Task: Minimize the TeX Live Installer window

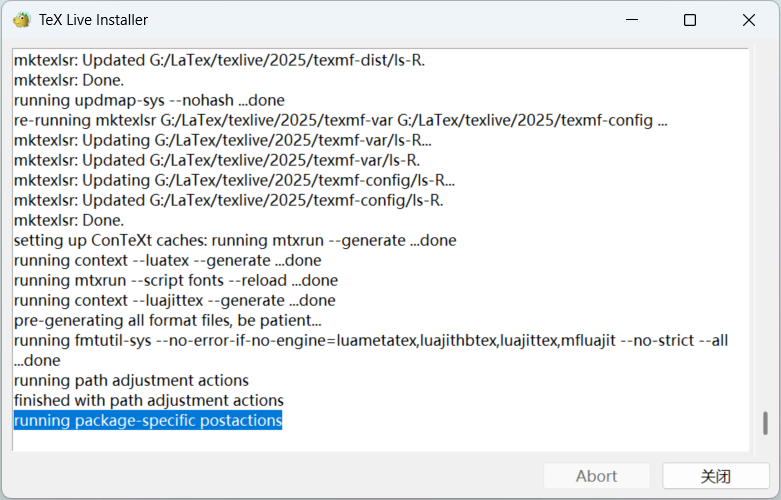Action: (632, 20)
